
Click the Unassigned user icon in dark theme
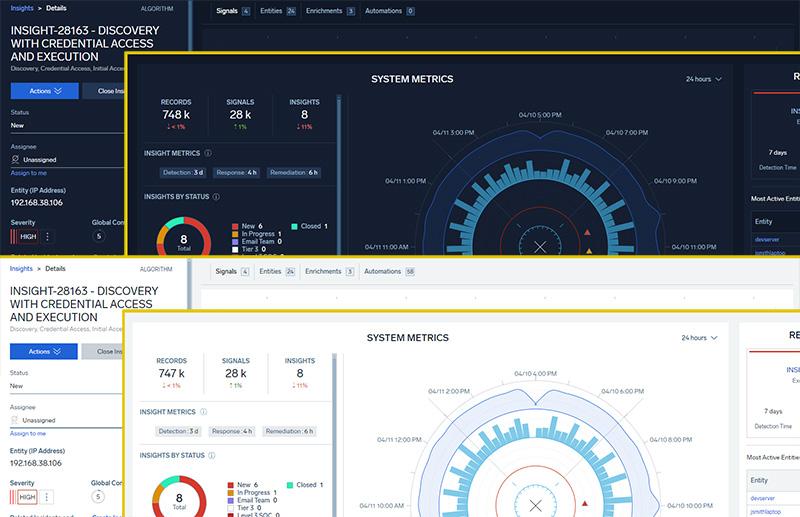(15, 159)
